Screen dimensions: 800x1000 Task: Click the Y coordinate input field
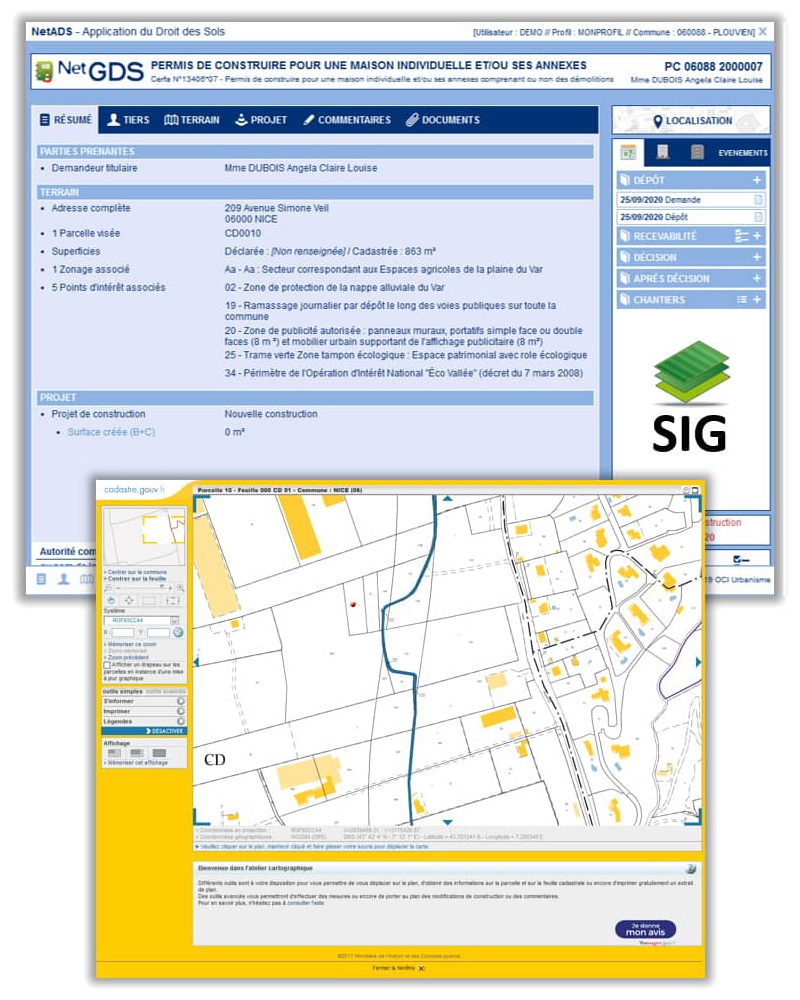click(159, 633)
